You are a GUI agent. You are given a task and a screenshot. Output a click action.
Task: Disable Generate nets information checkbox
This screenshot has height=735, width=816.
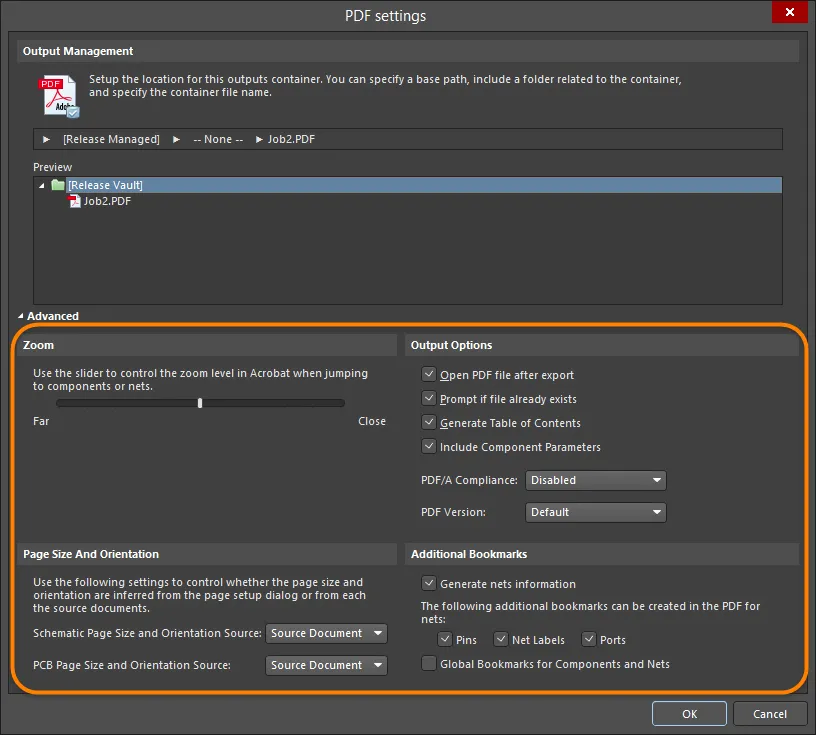429,584
